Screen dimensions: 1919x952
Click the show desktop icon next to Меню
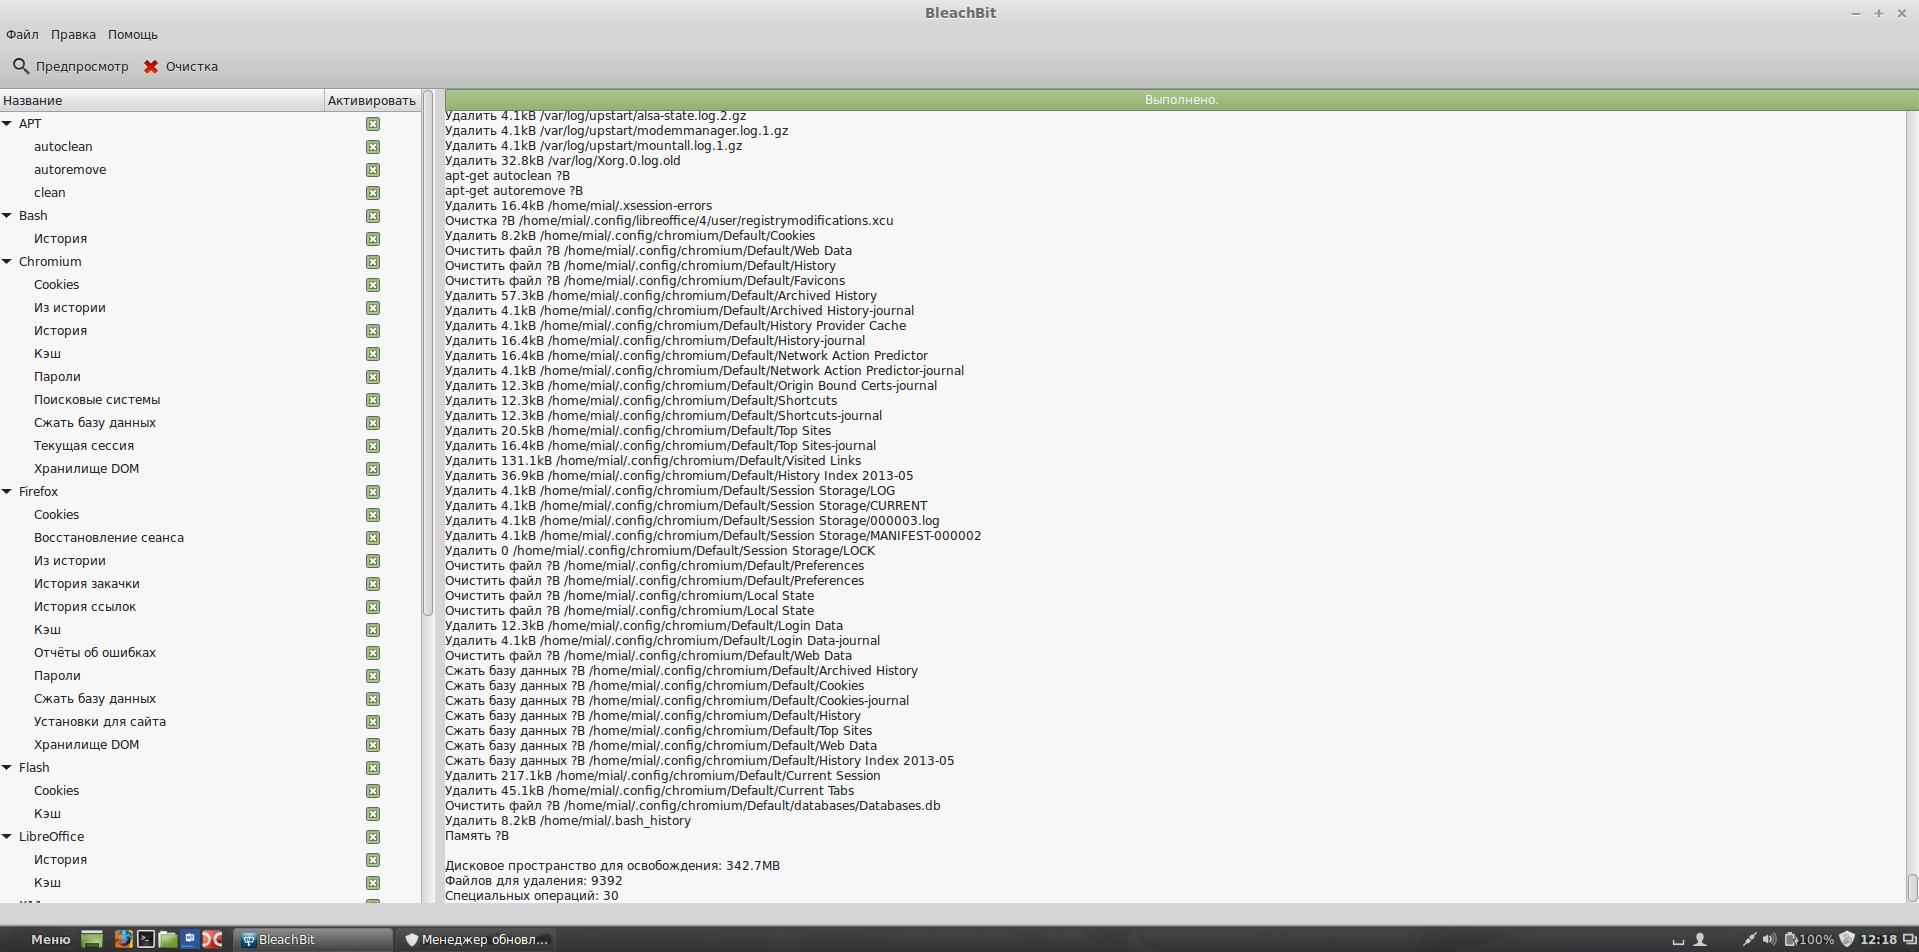(x=92, y=939)
